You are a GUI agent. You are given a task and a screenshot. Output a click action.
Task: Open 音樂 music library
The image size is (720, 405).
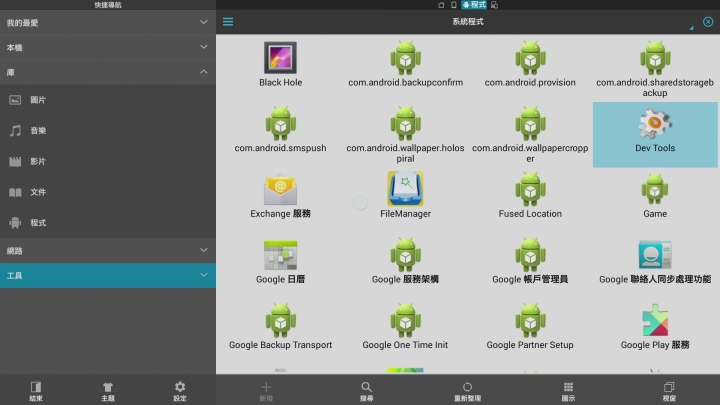click(x=108, y=130)
